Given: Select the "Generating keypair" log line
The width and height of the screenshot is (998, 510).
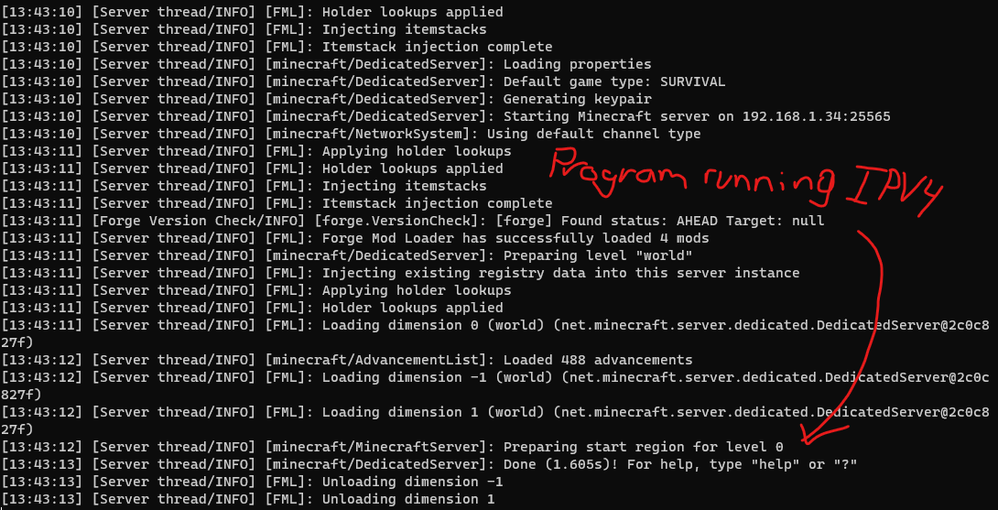Looking at the screenshot, I should [327, 99].
